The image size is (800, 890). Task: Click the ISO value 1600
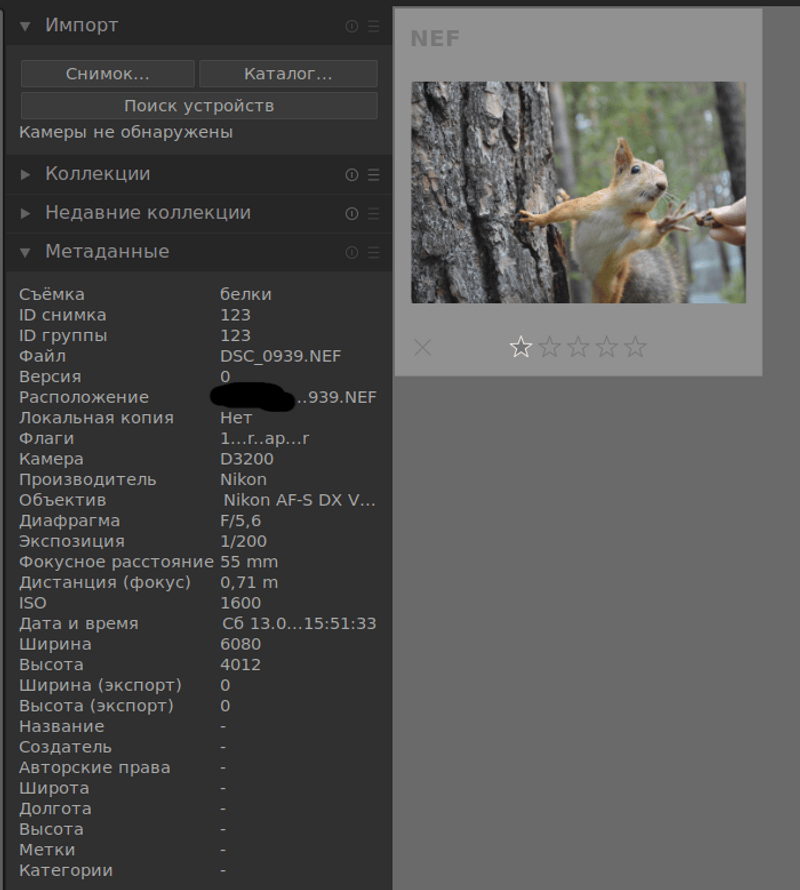click(x=241, y=603)
